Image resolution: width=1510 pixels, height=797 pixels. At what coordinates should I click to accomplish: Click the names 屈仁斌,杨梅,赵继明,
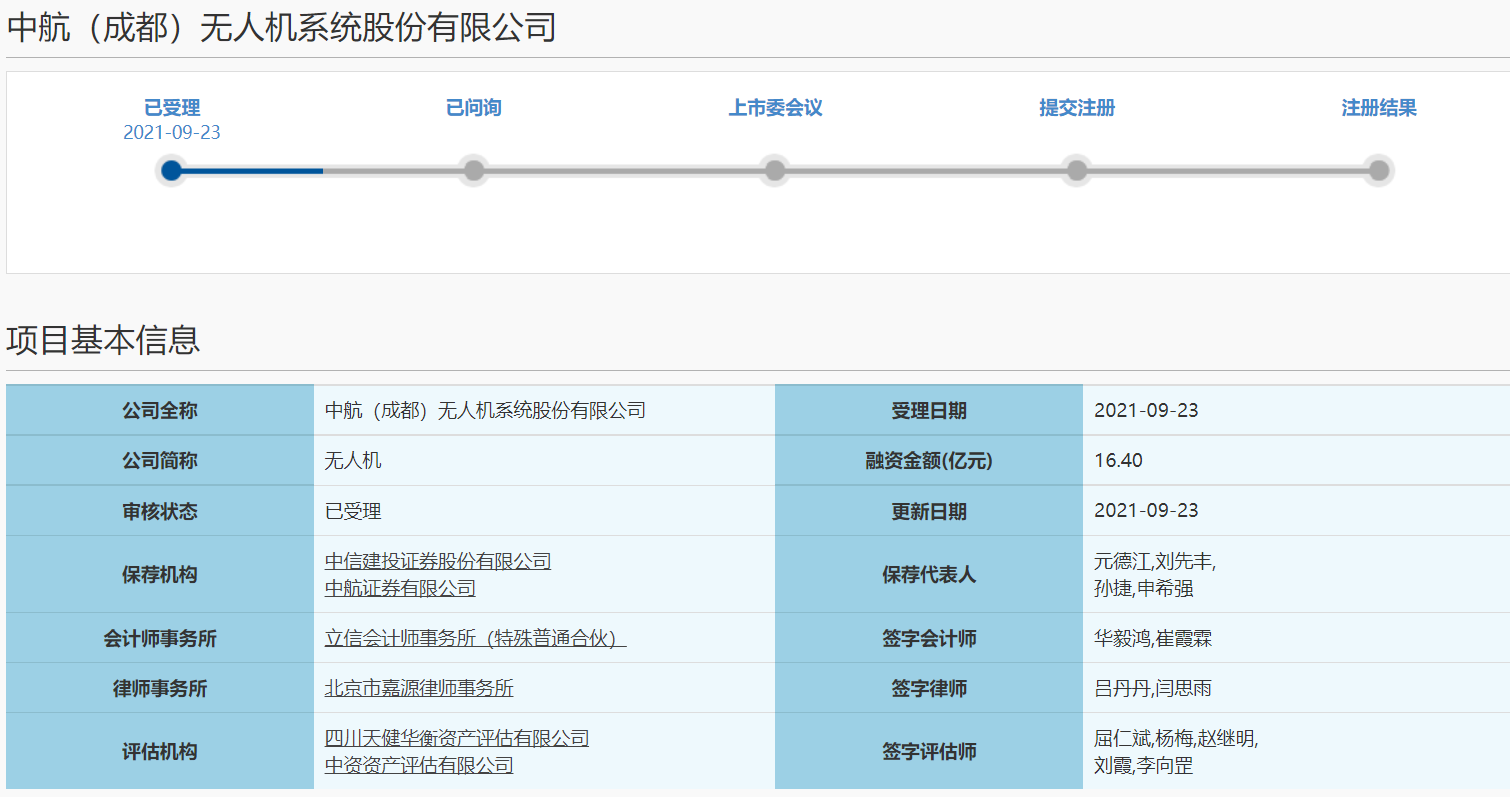click(1176, 738)
